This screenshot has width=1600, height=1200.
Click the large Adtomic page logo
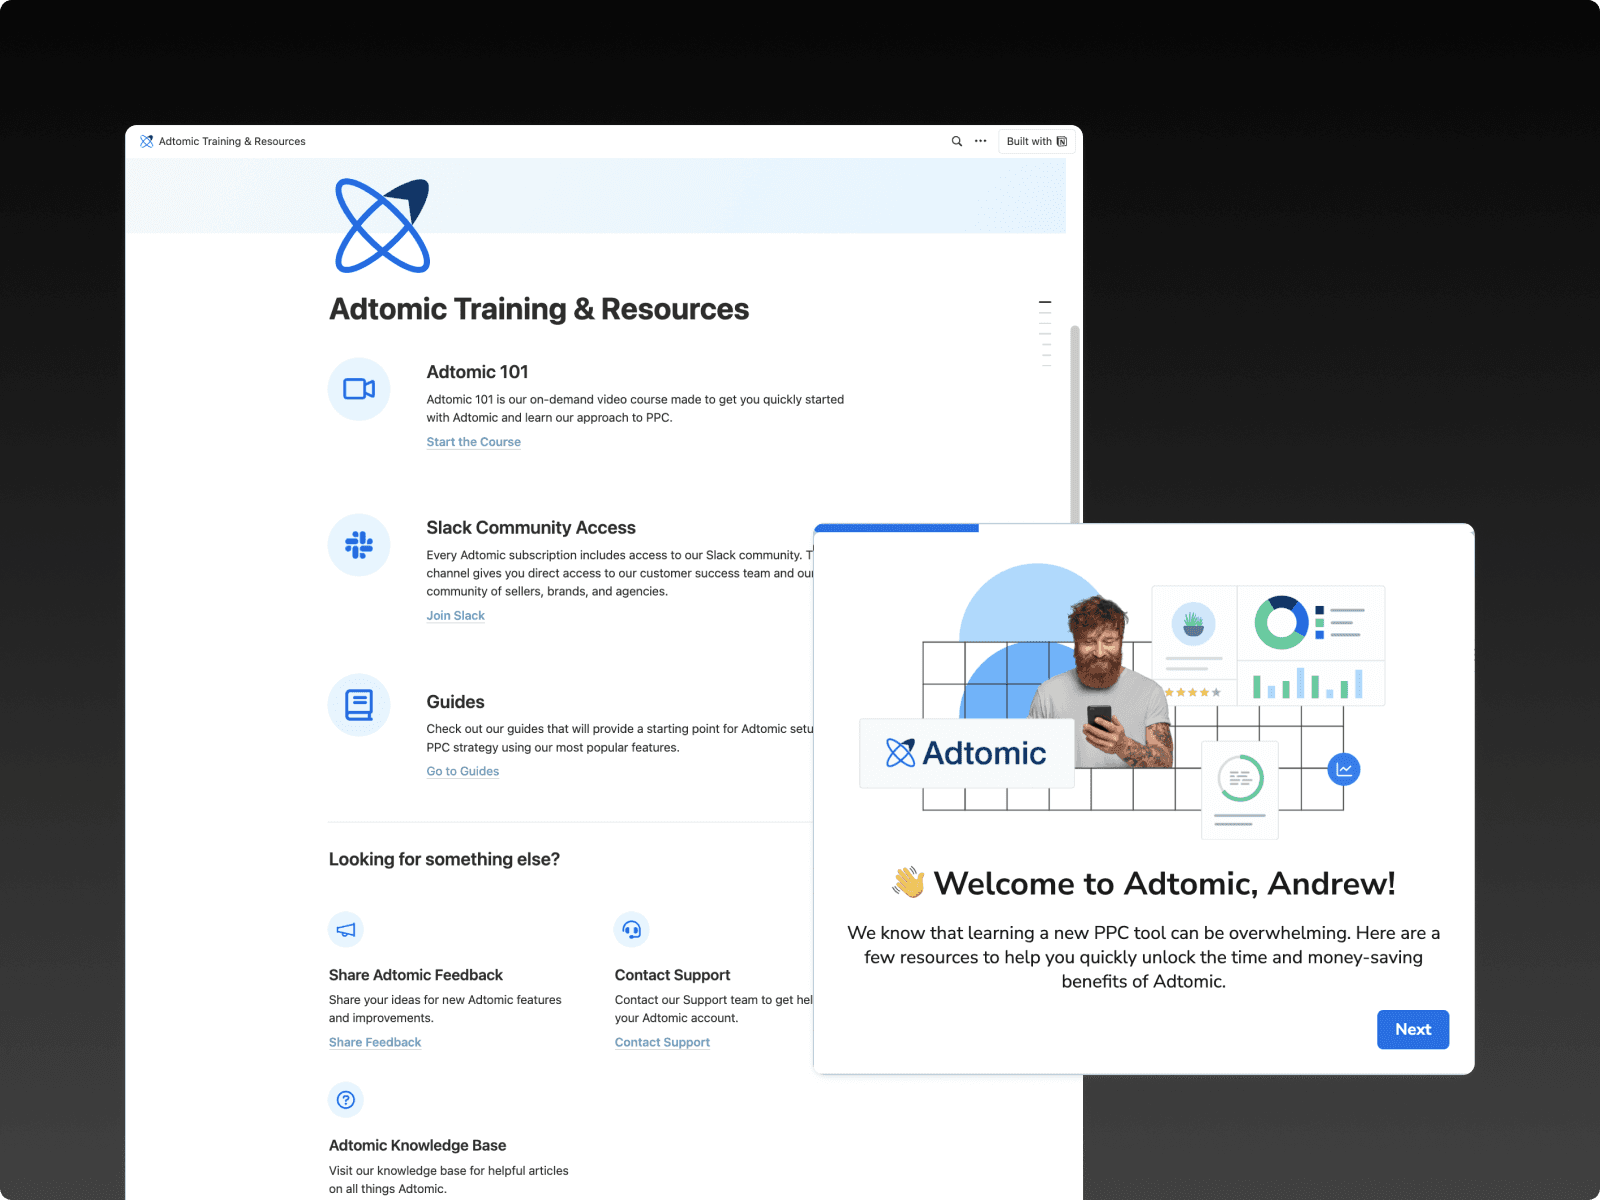tap(382, 225)
